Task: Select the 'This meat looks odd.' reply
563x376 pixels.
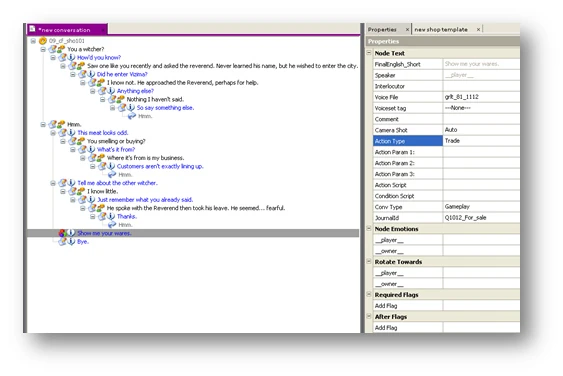Action: 103,133
